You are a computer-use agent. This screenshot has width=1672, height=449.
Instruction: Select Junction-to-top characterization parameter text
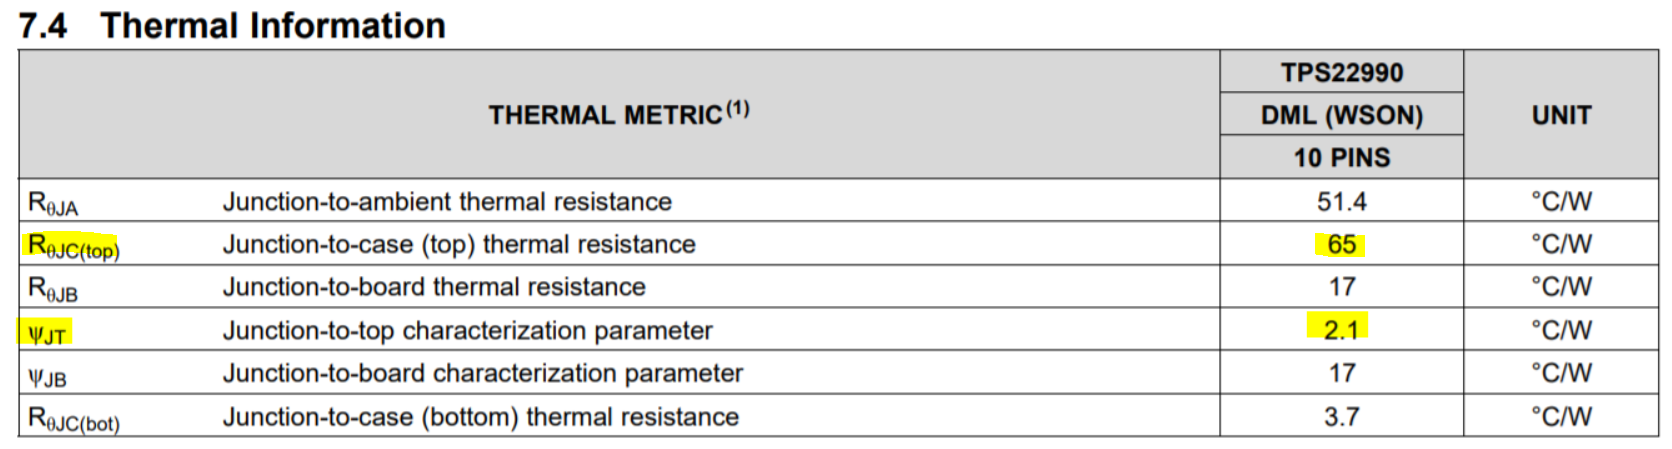468,330
